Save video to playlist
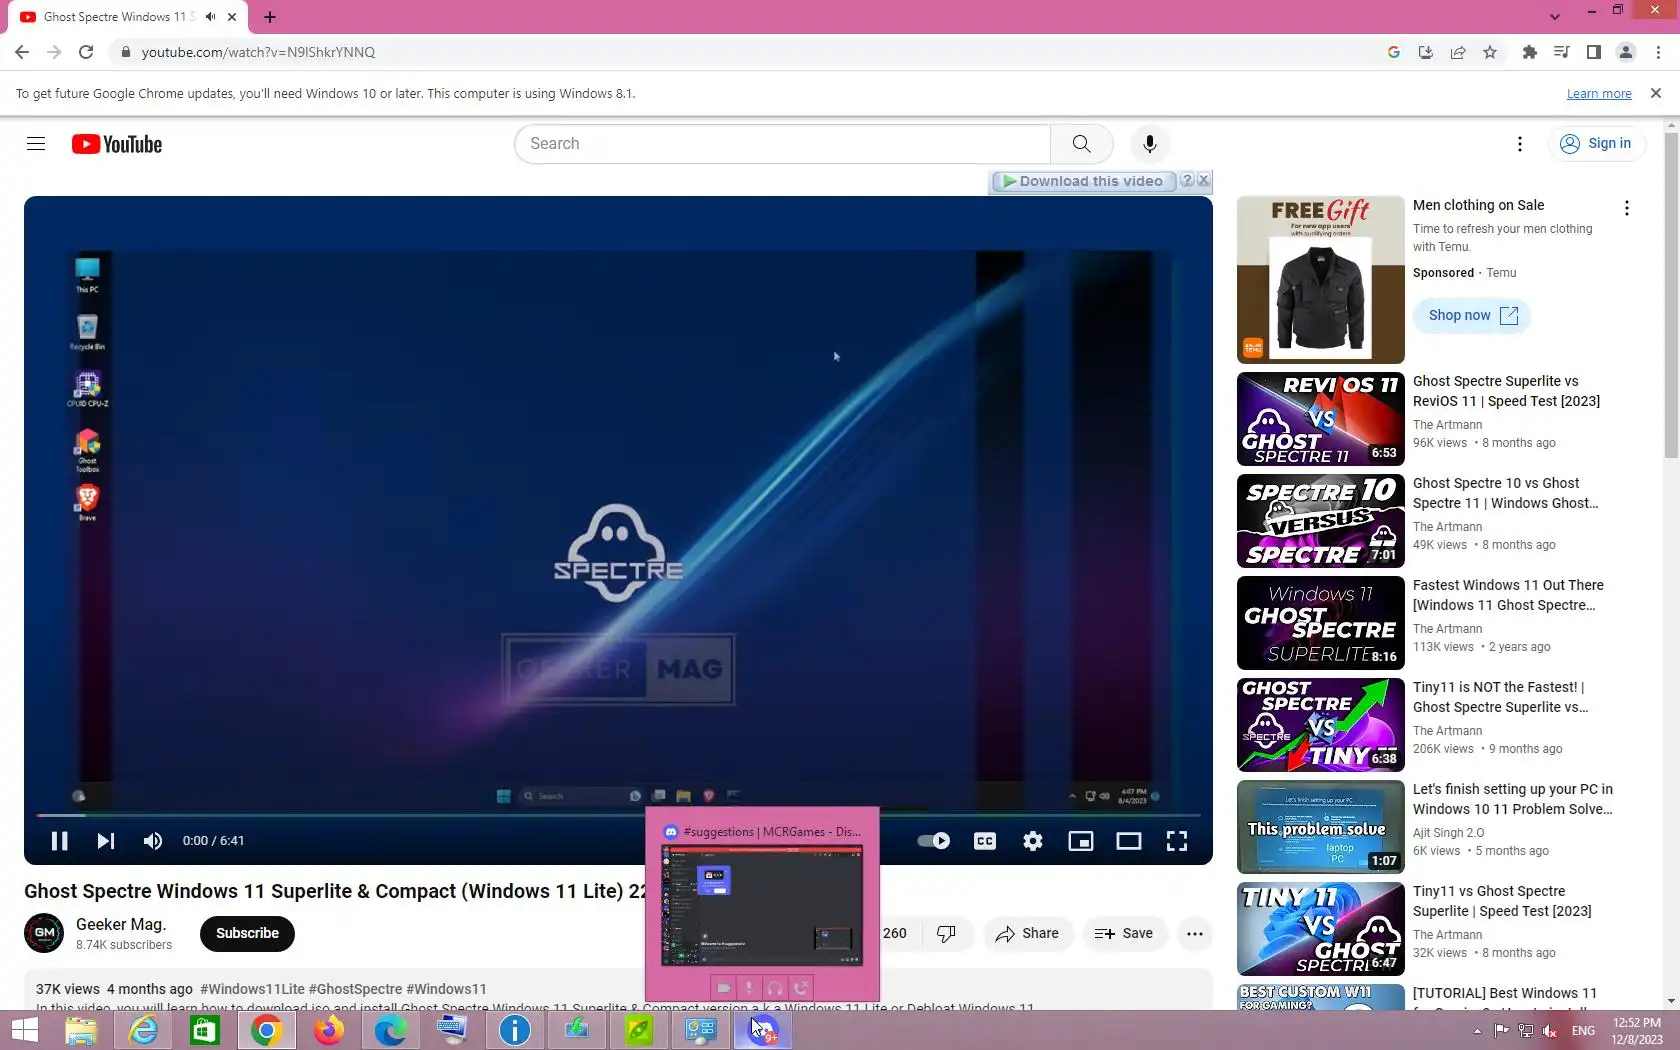Screen dimensions: 1680x1050 tap(1124, 933)
